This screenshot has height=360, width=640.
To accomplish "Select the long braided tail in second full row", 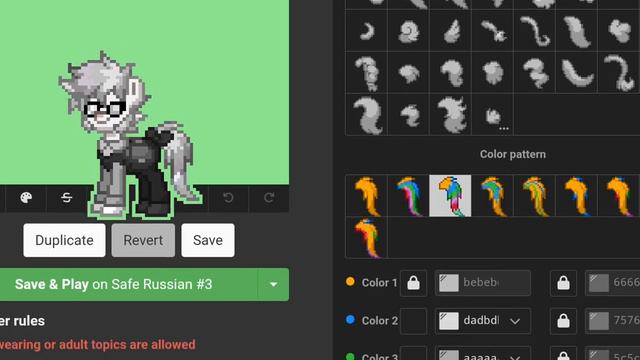I will [x=367, y=73].
